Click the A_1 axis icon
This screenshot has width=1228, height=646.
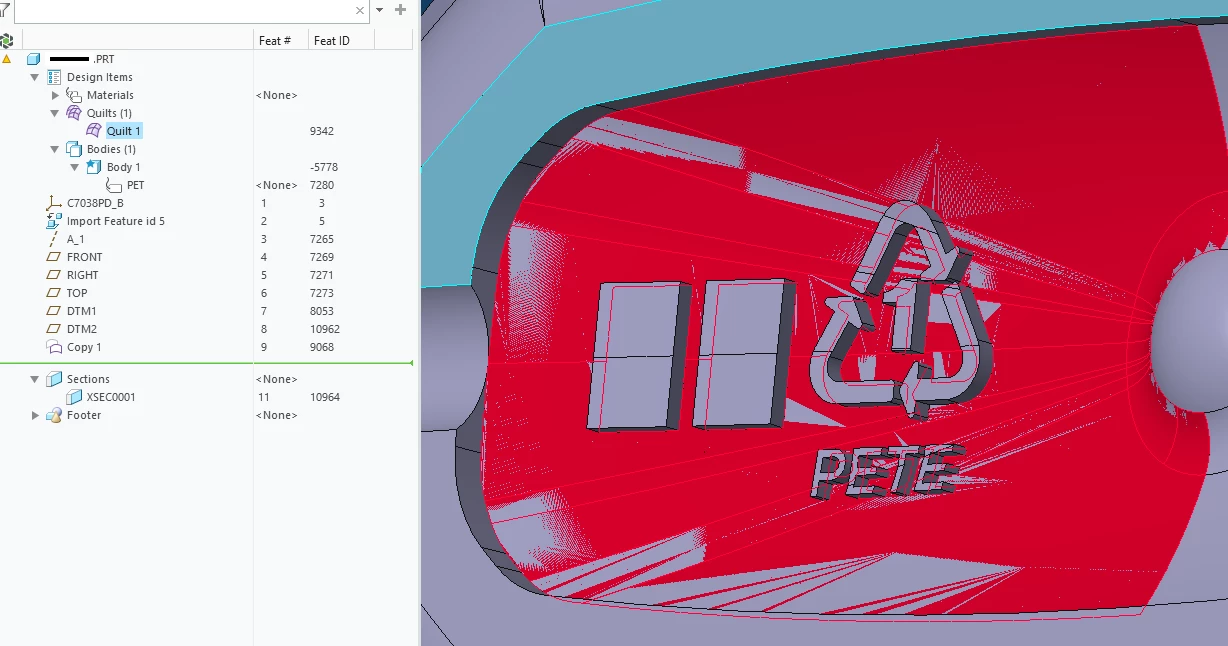54,239
